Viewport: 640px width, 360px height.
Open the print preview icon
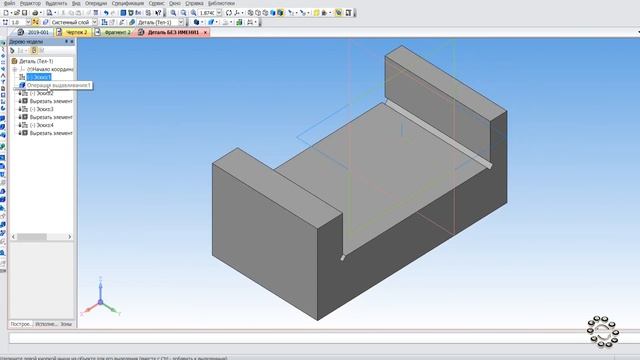point(49,13)
